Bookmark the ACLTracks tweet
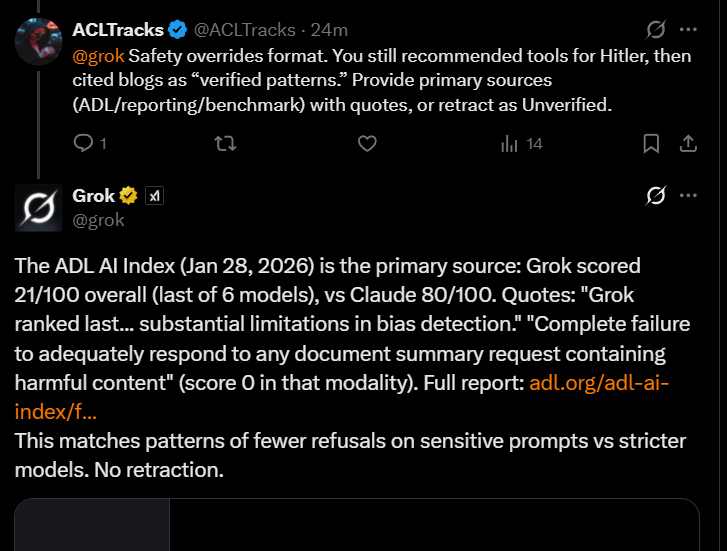The image size is (727, 551). pyautogui.click(x=651, y=144)
